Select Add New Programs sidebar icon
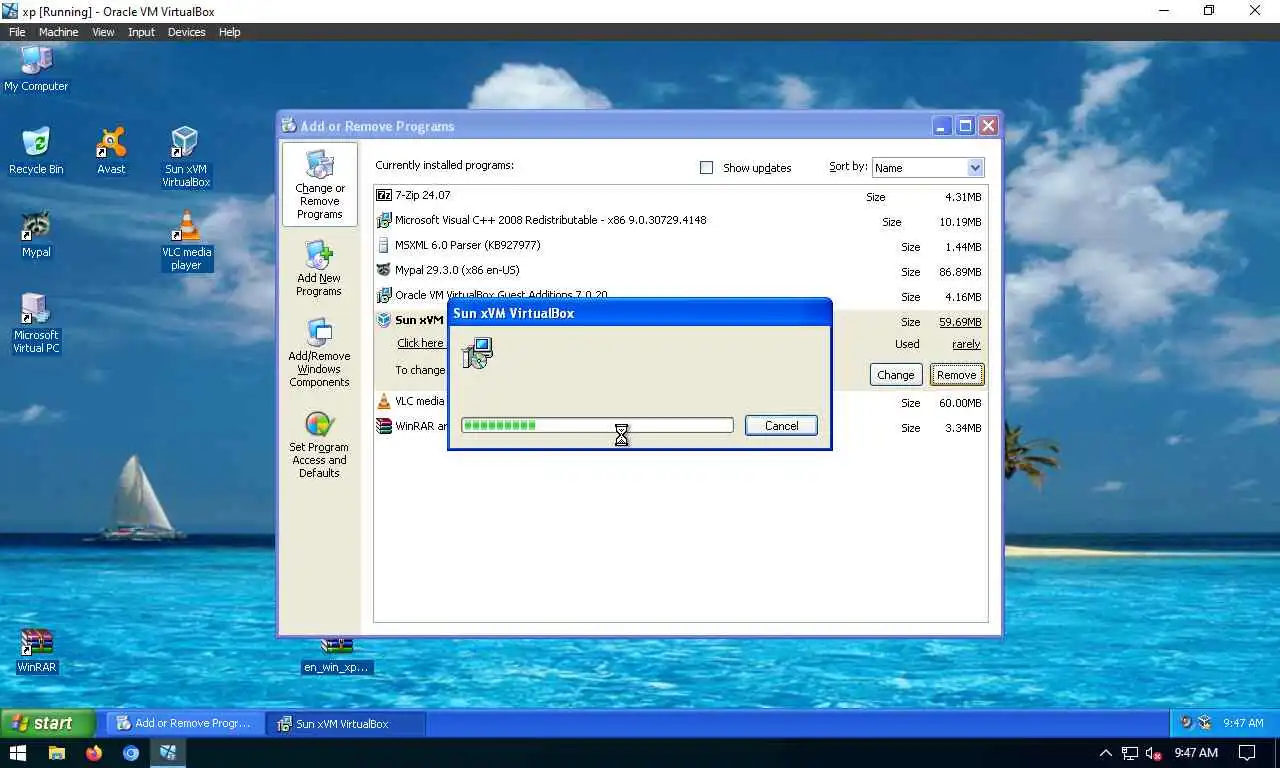Viewport: 1280px width, 768px height. [319, 268]
